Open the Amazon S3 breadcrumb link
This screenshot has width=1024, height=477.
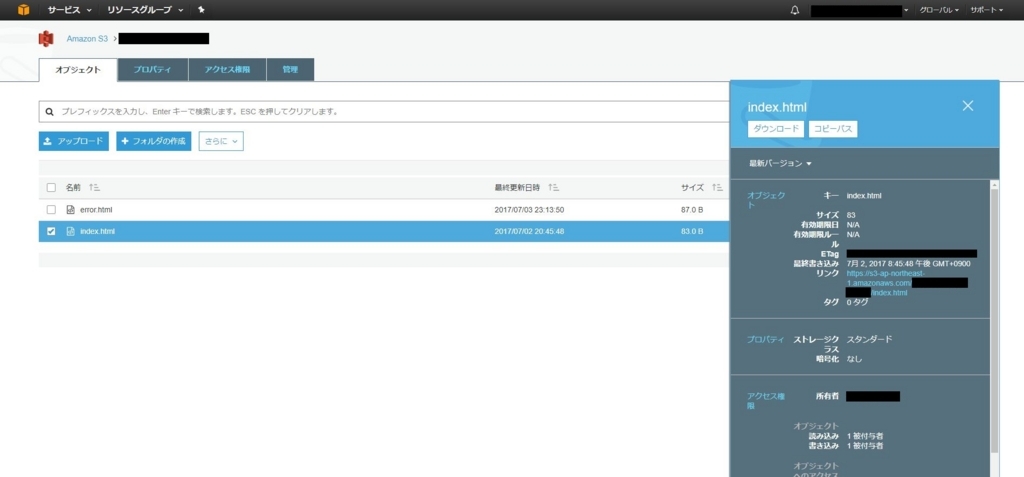click(87, 39)
